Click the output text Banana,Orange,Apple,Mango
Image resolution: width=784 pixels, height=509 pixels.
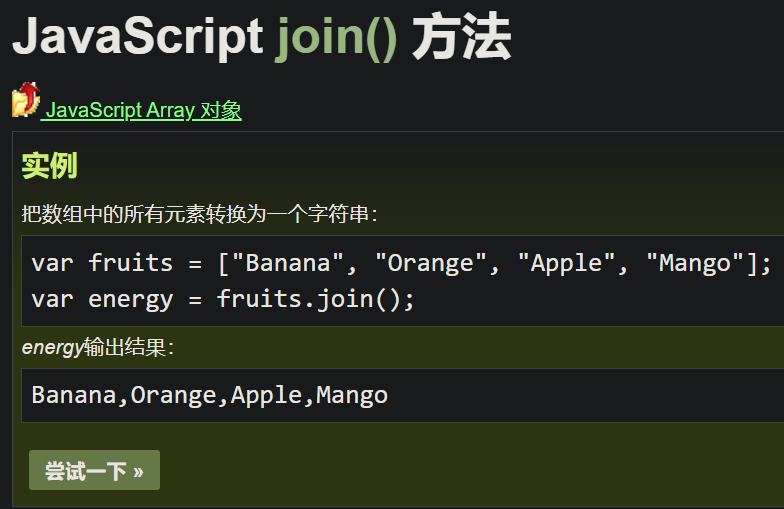210,396
